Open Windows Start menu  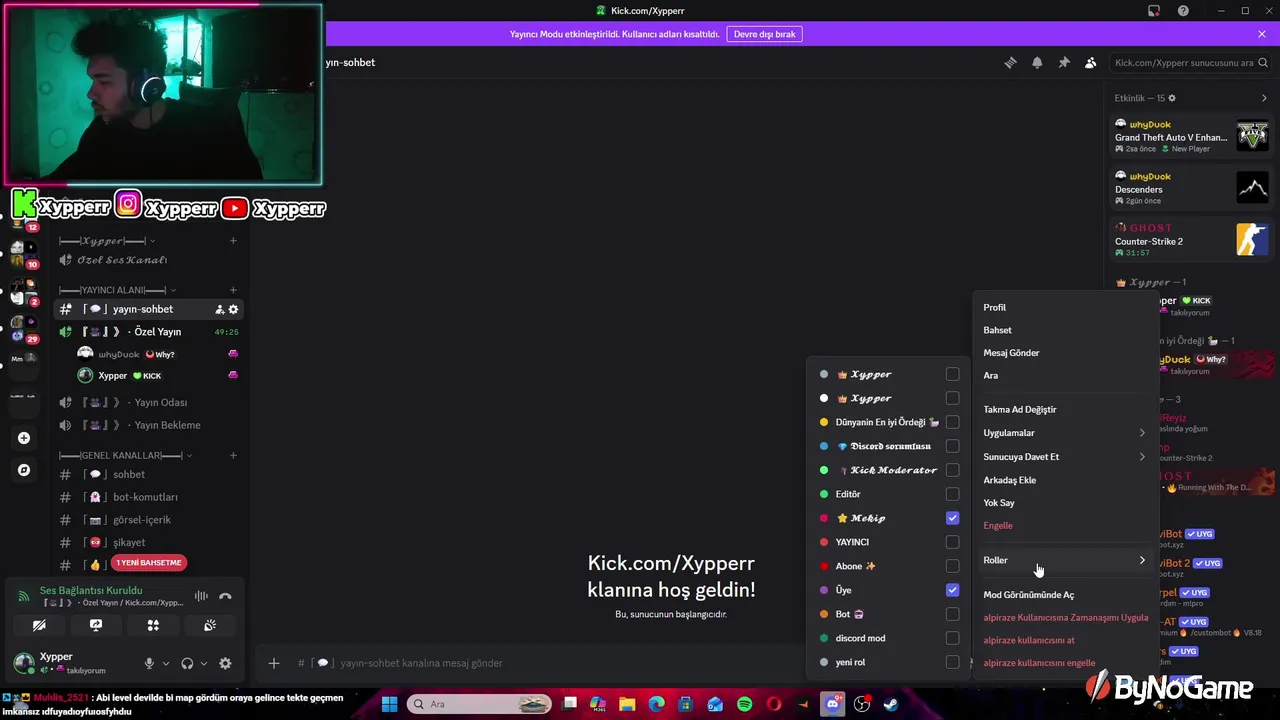pos(390,704)
